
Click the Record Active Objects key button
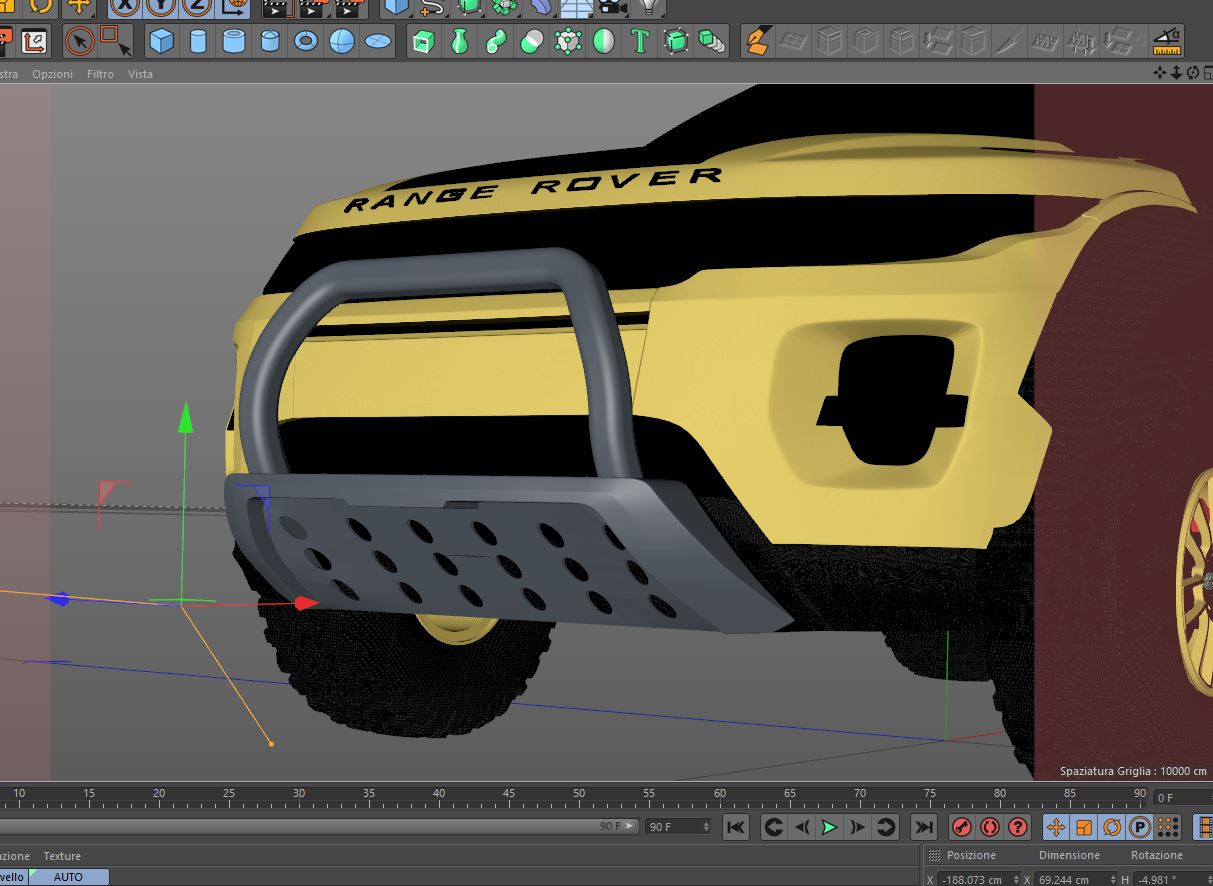(962, 827)
